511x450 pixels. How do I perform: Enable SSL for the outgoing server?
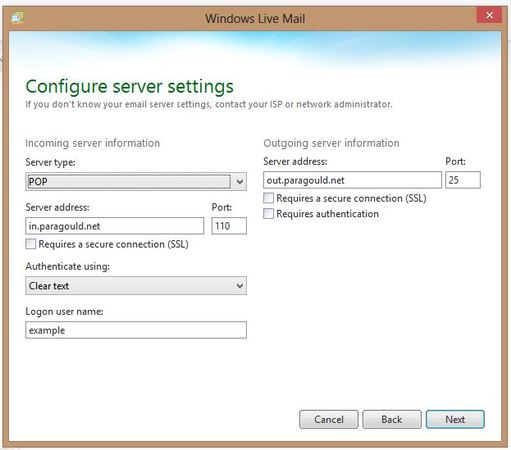(x=268, y=198)
